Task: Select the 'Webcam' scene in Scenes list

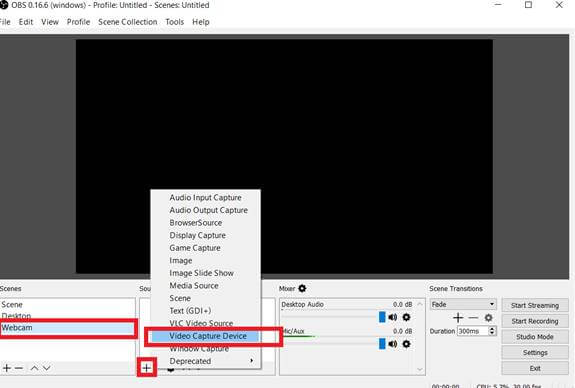Action: click(67, 327)
